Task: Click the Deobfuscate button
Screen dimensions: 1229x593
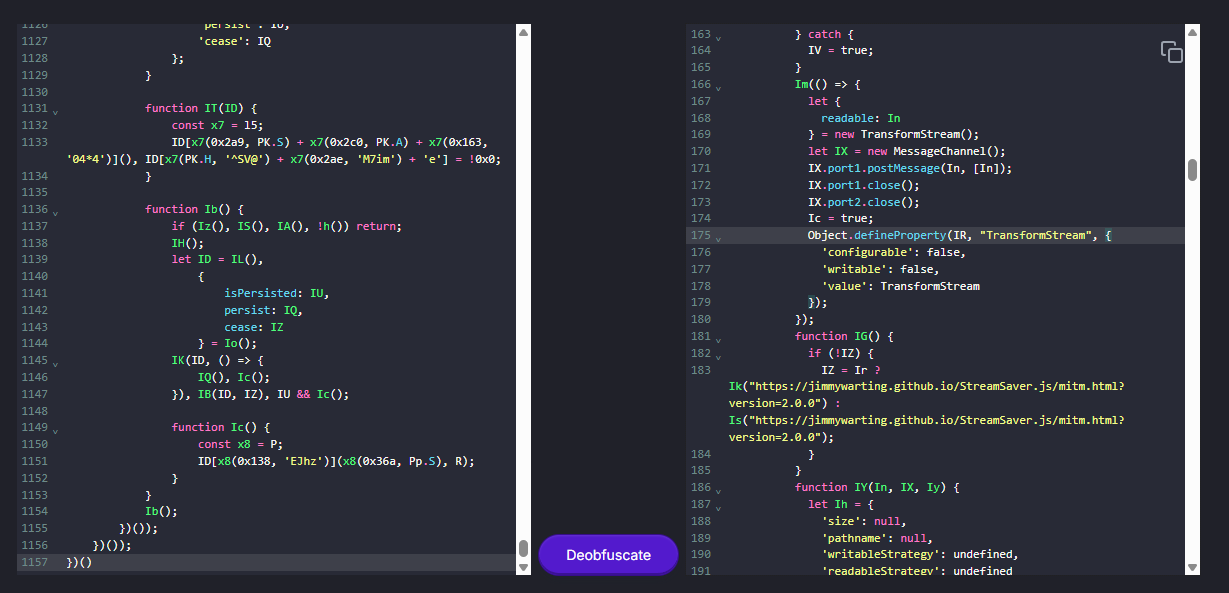Action: pyautogui.click(x=608, y=555)
